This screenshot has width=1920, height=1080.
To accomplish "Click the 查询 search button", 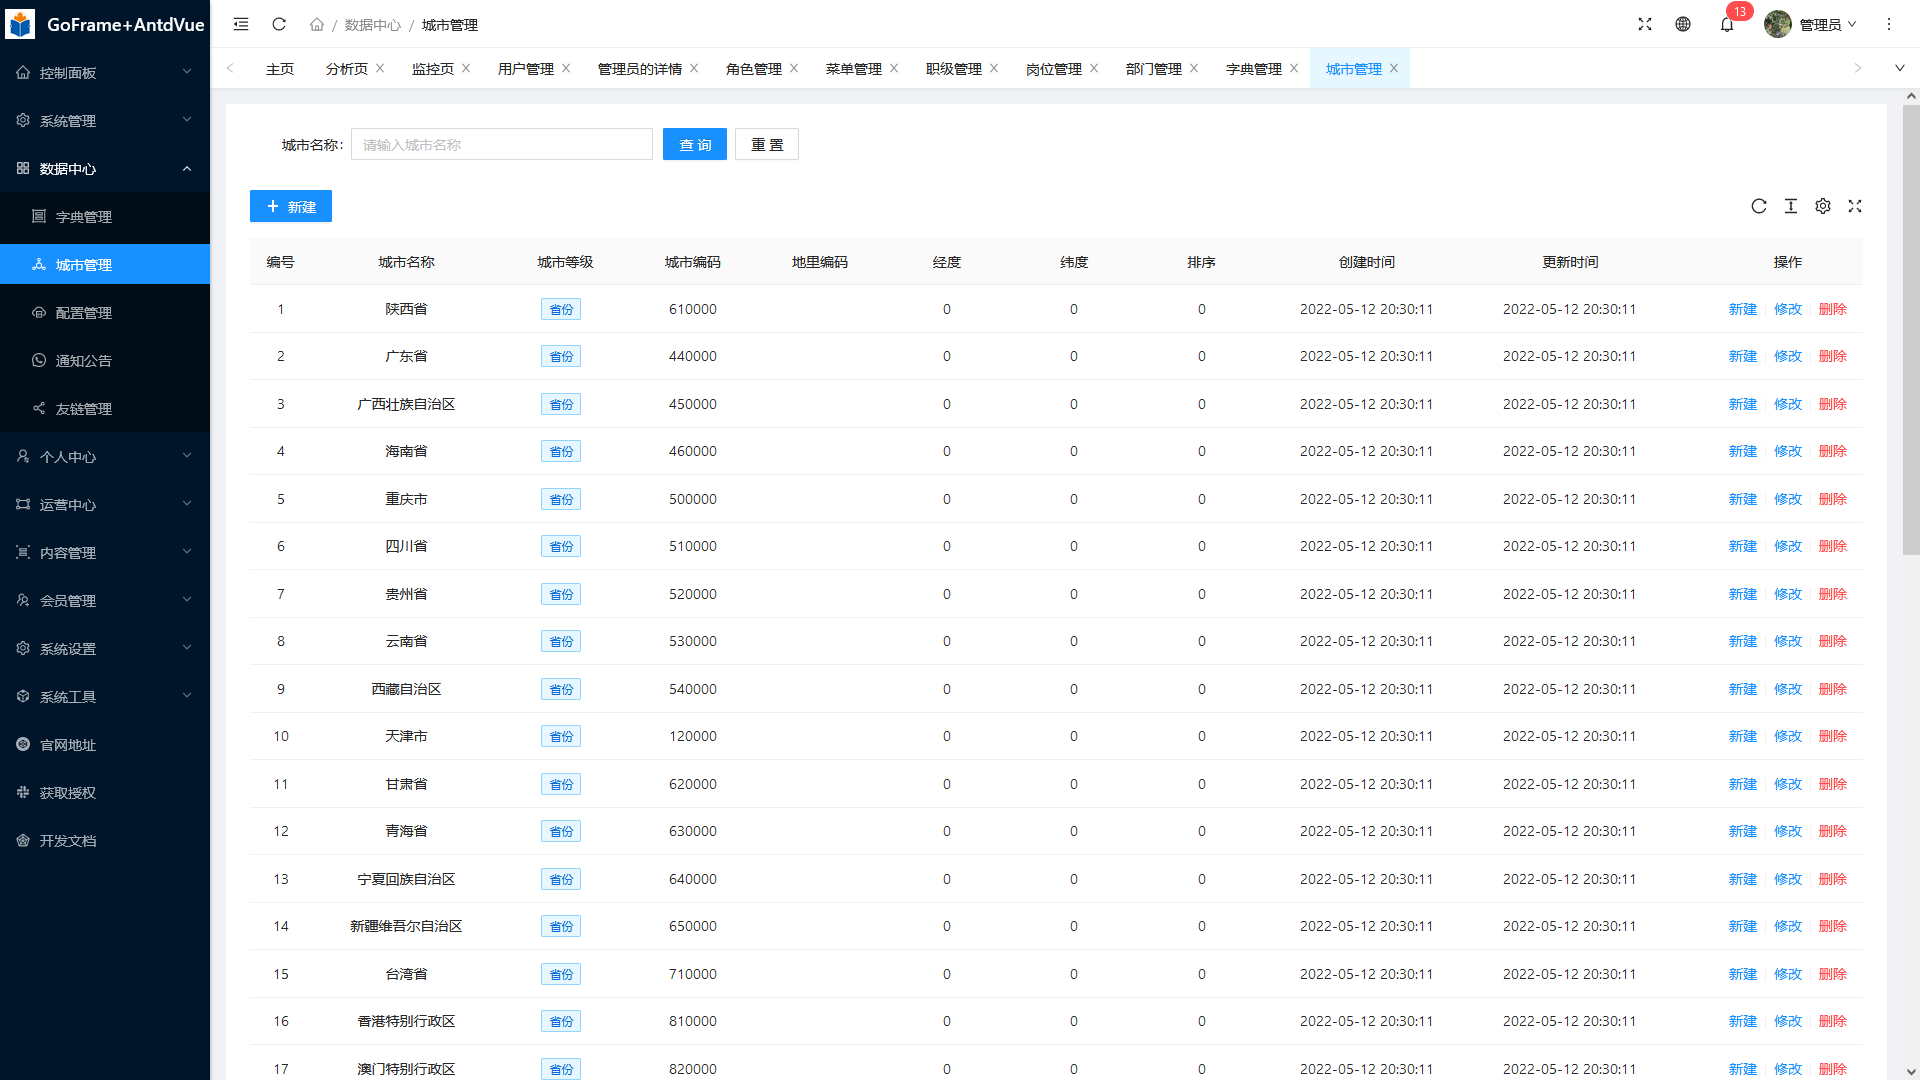I will click(x=695, y=144).
